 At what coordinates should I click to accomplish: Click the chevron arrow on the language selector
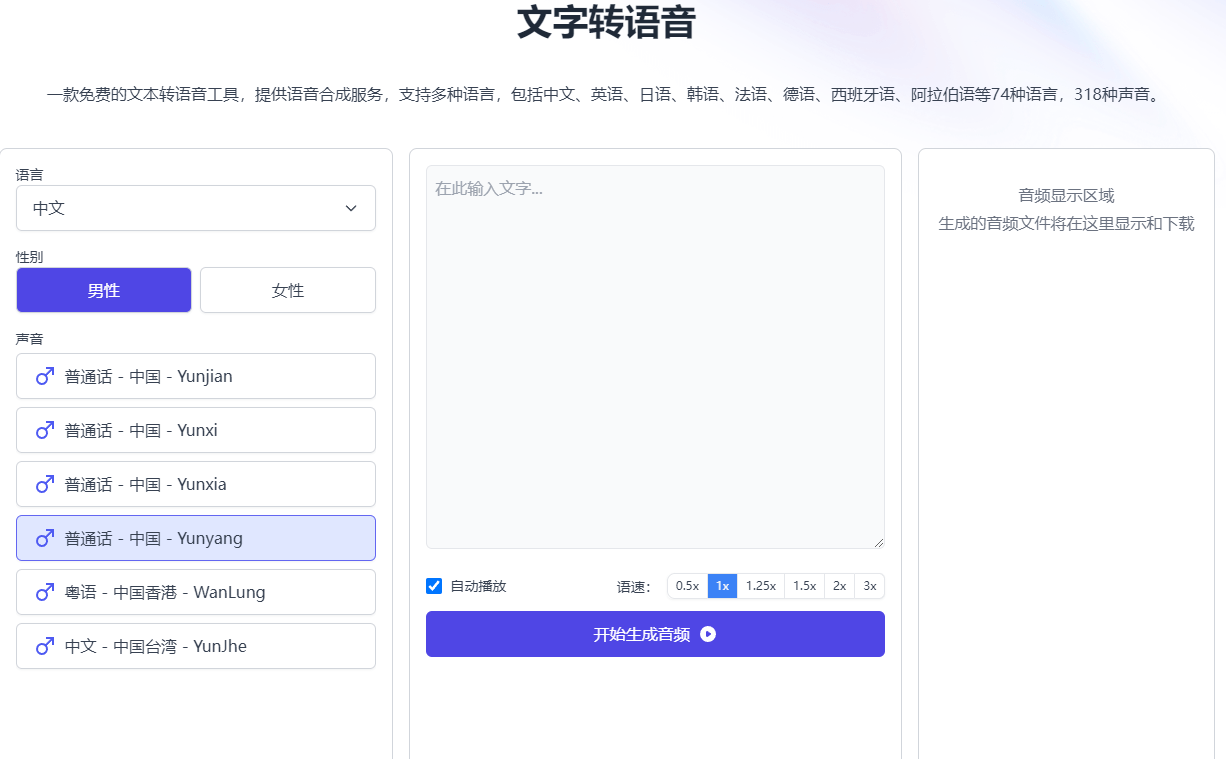(x=351, y=208)
